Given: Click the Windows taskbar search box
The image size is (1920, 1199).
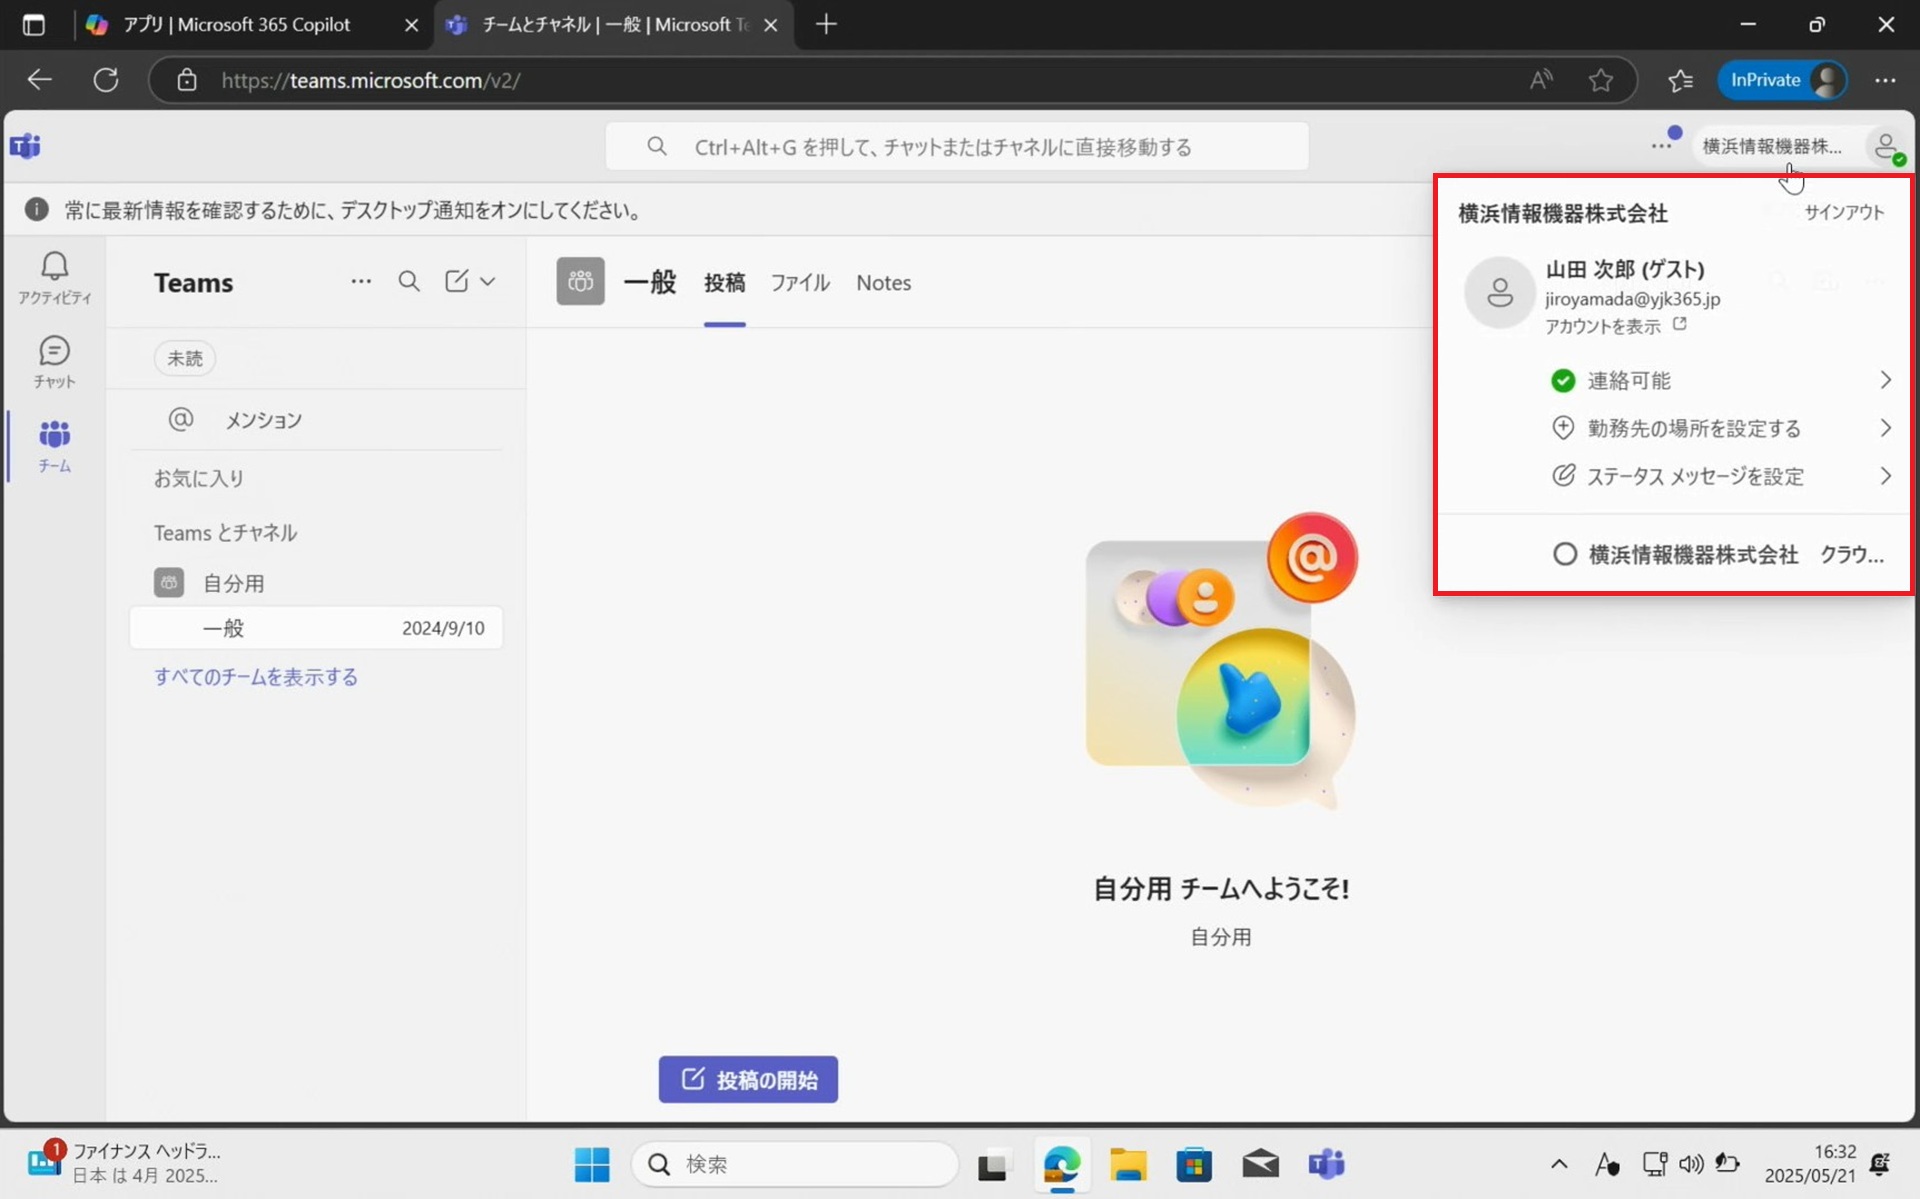Looking at the screenshot, I should click(x=795, y=1164).
